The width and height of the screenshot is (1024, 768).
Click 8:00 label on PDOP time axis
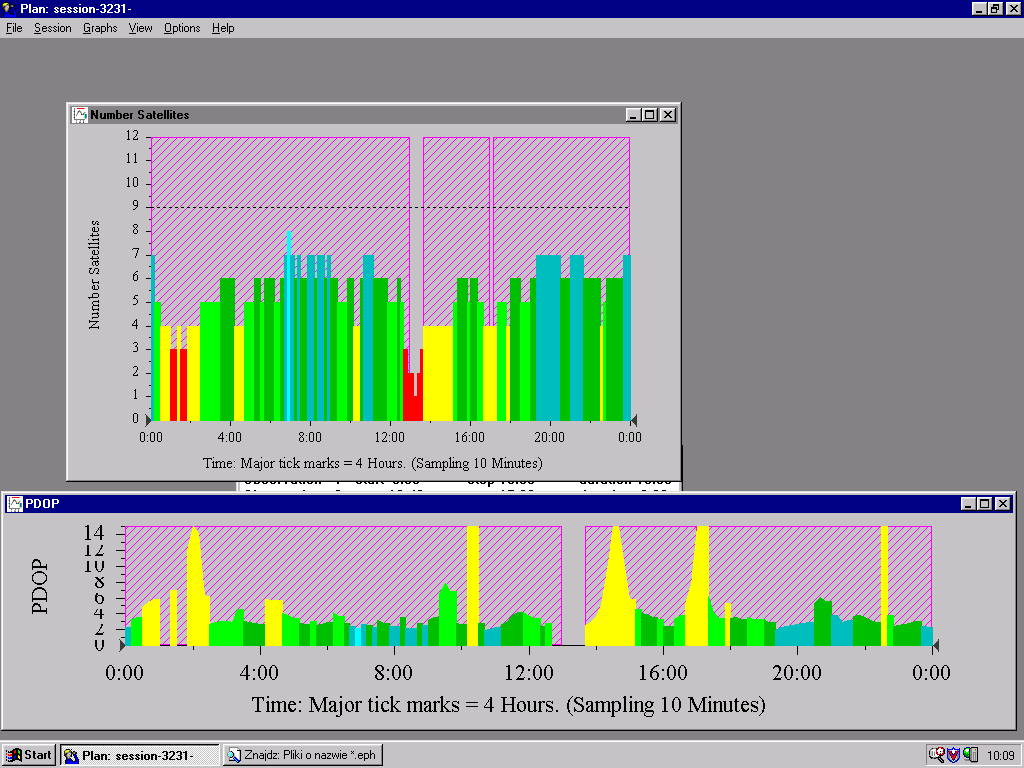(393, 673)
